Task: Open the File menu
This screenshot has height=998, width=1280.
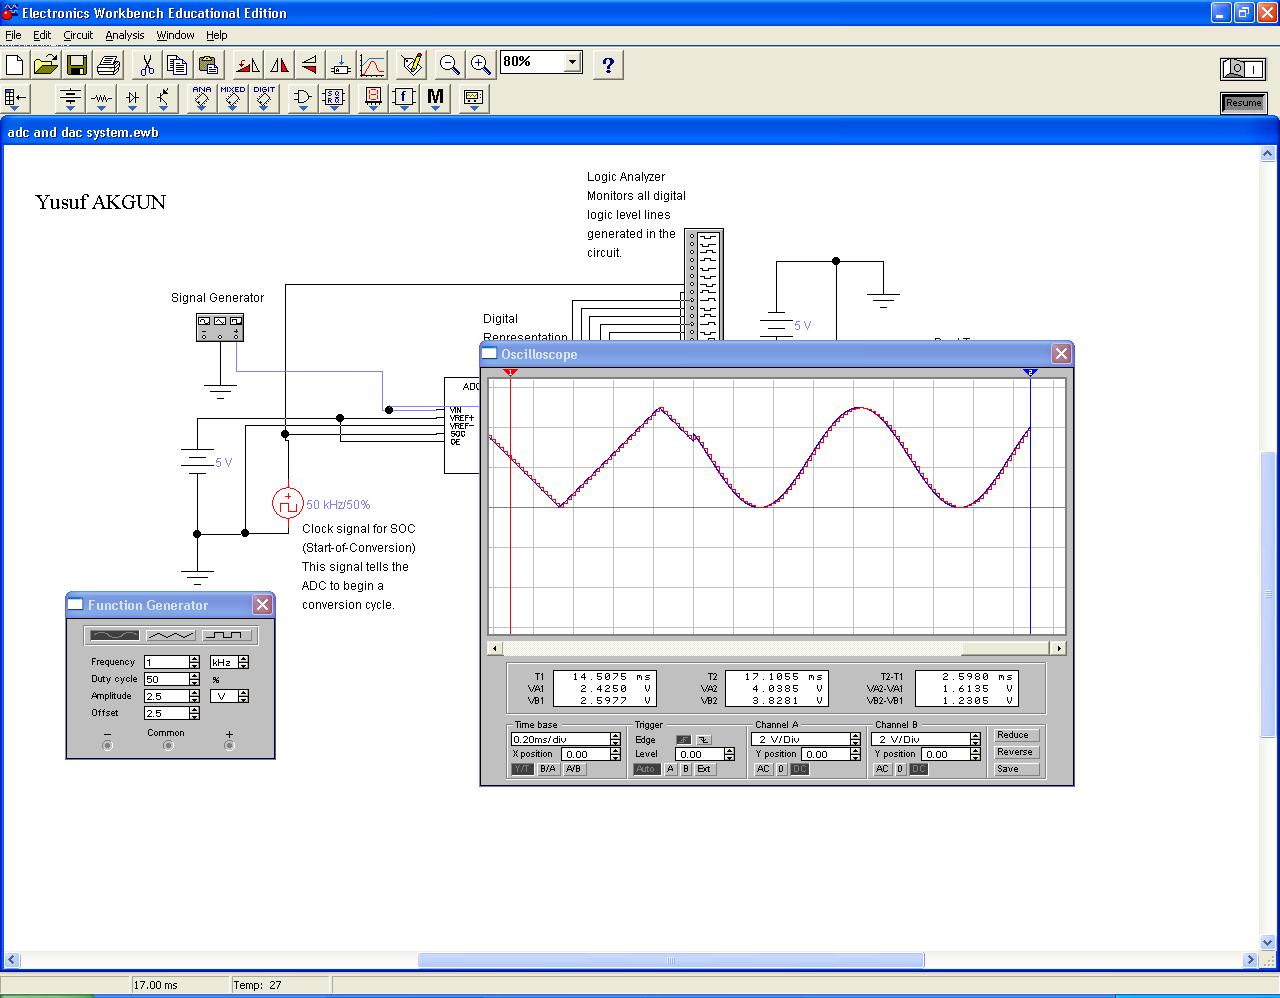Action: 13,35
